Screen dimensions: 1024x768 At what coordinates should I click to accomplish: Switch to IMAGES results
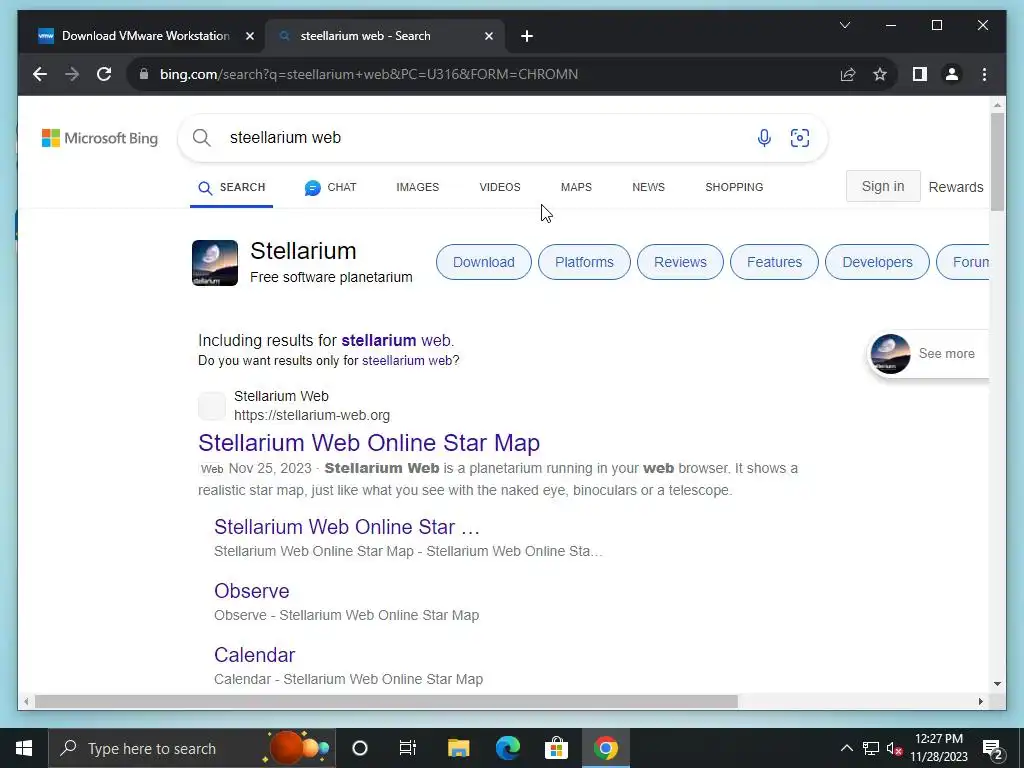pos(417,187)
